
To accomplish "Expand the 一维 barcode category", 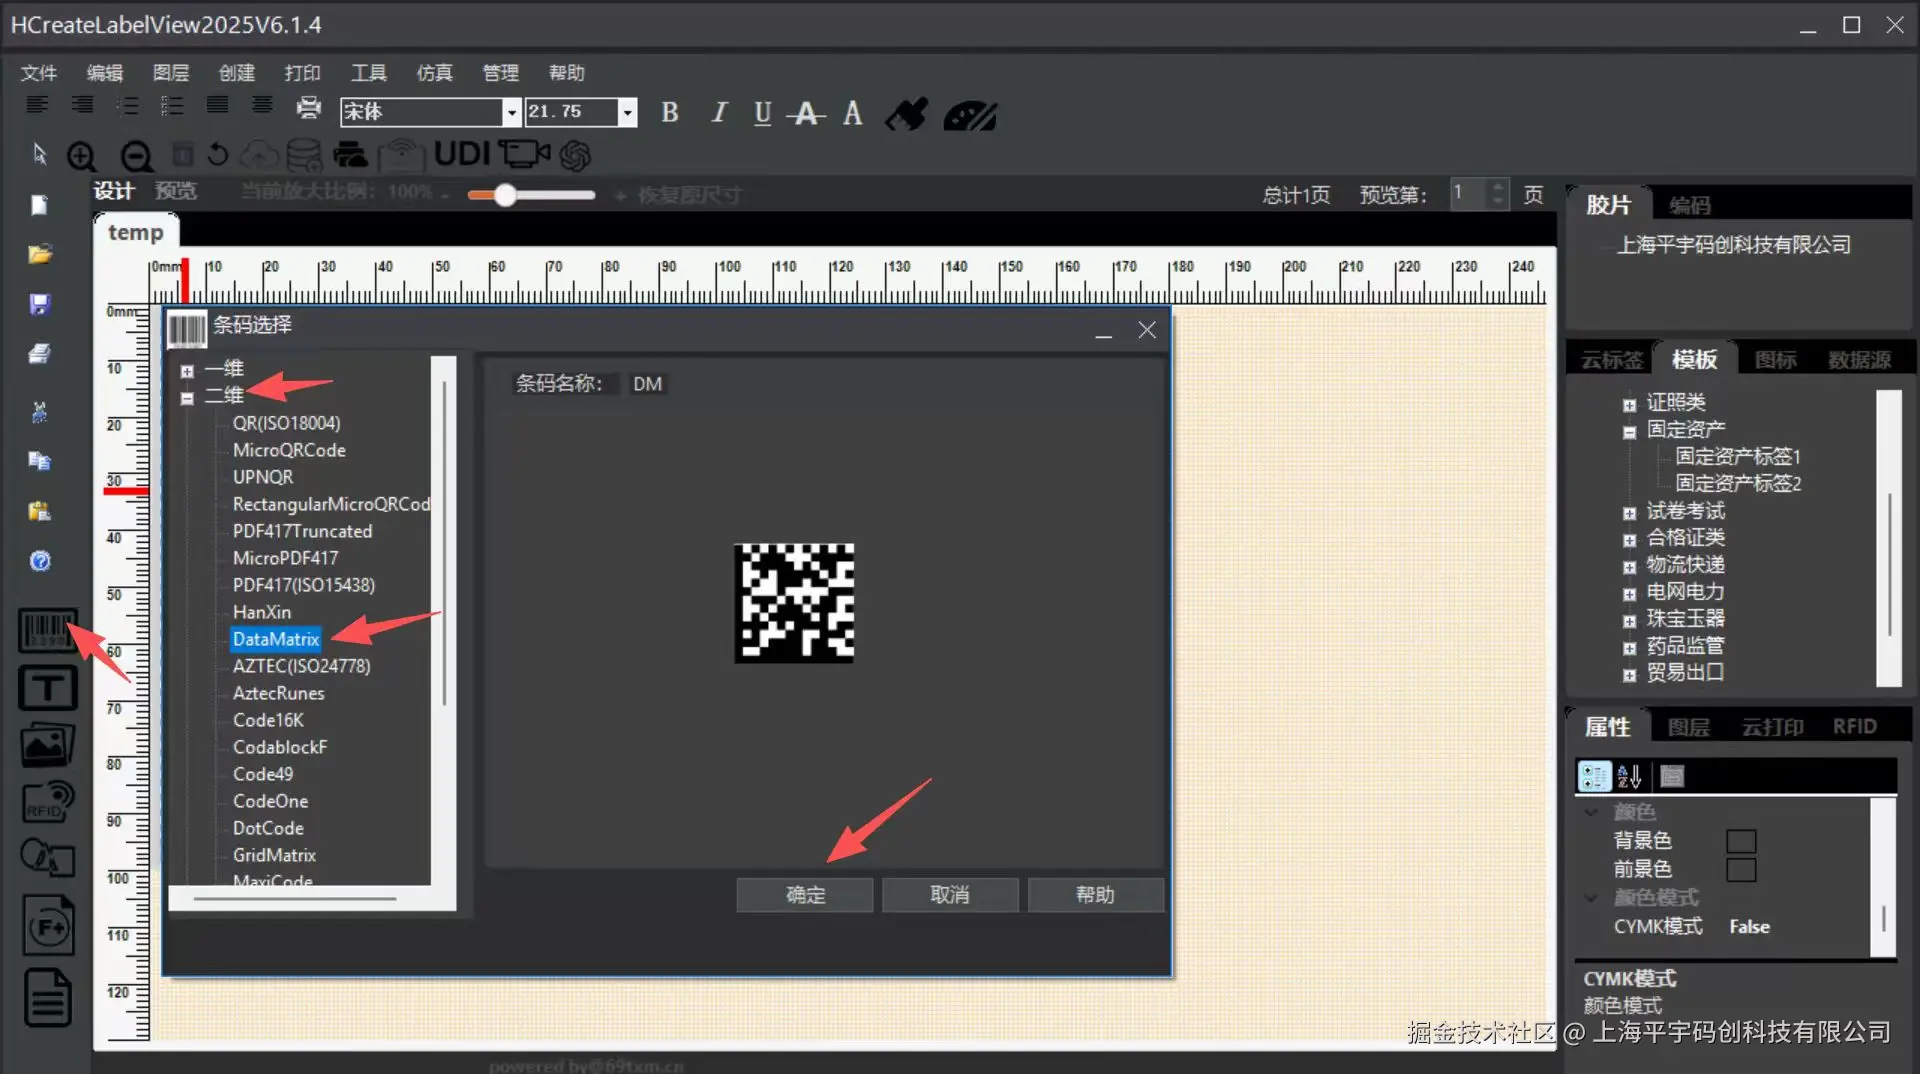I will pyautogui.click(x=187, y=371).
